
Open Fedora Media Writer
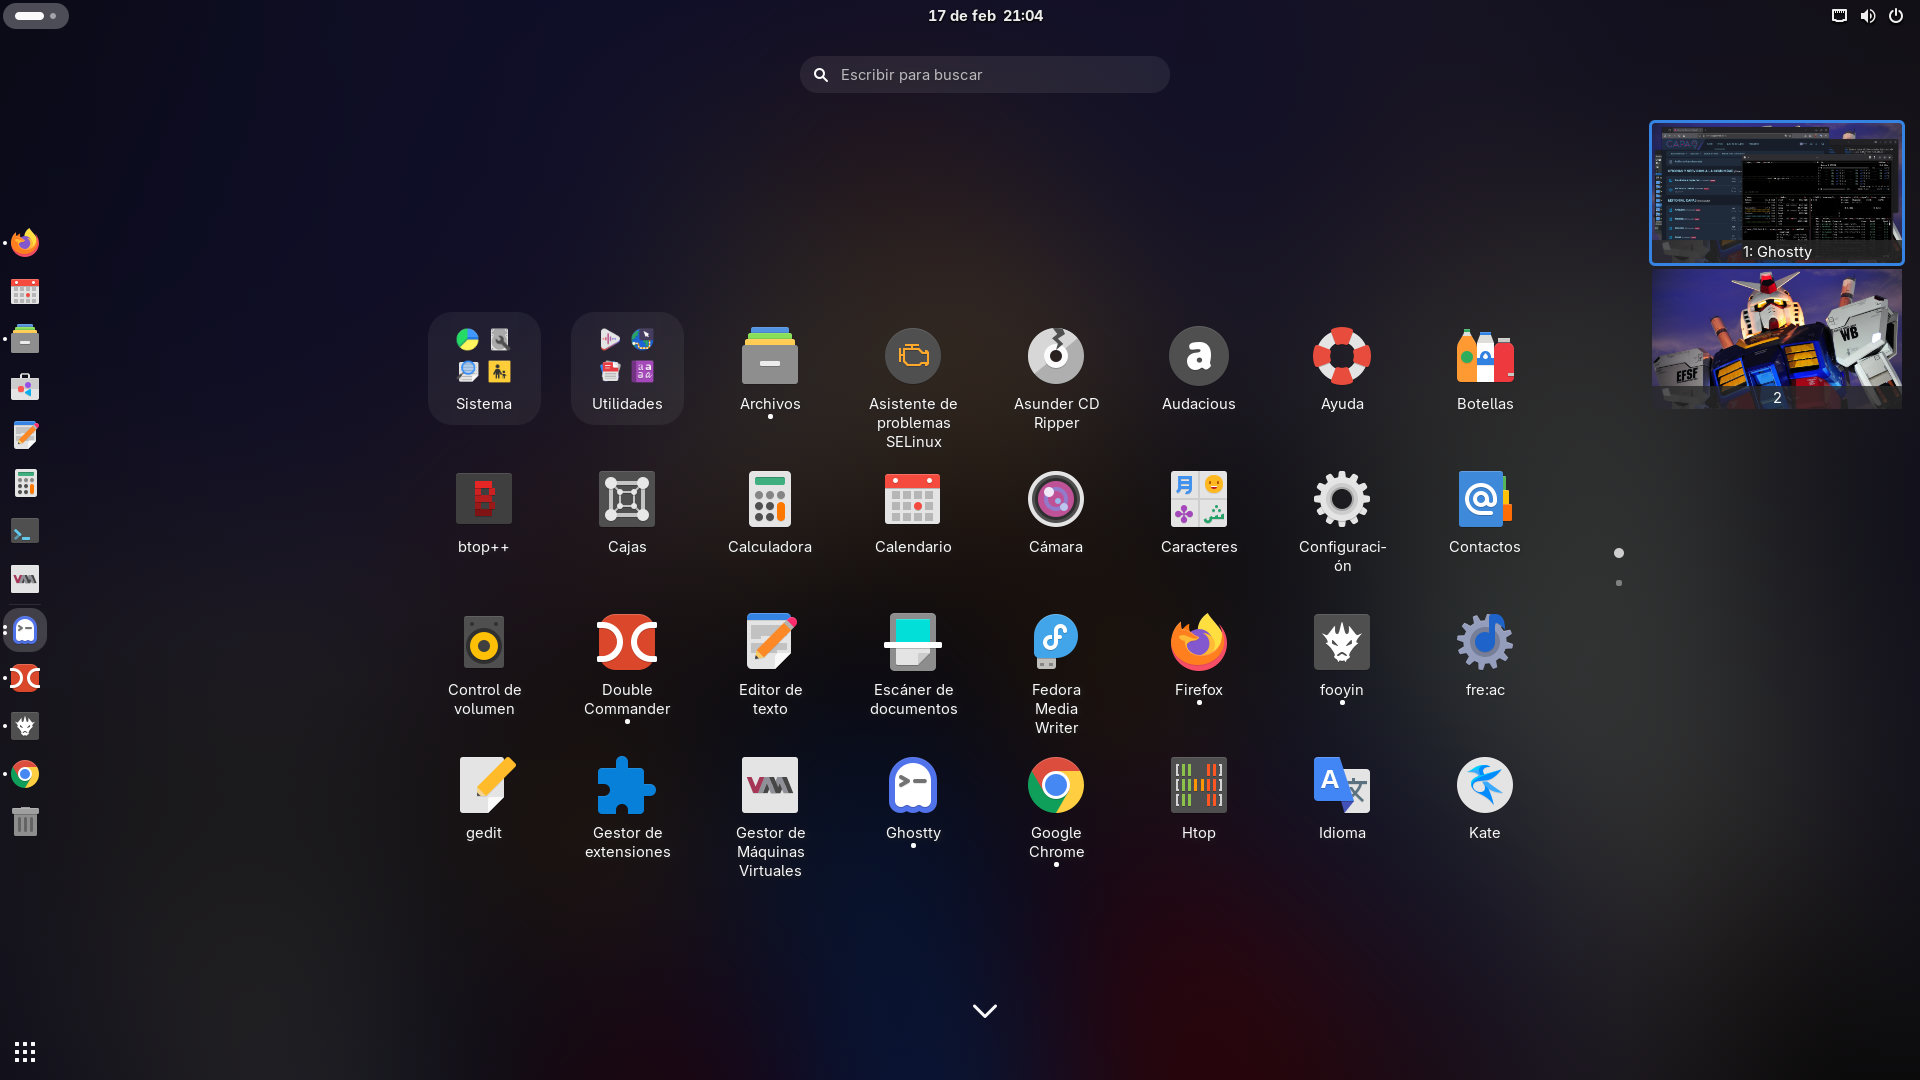pyautogui.click(x=1055, y=642)
